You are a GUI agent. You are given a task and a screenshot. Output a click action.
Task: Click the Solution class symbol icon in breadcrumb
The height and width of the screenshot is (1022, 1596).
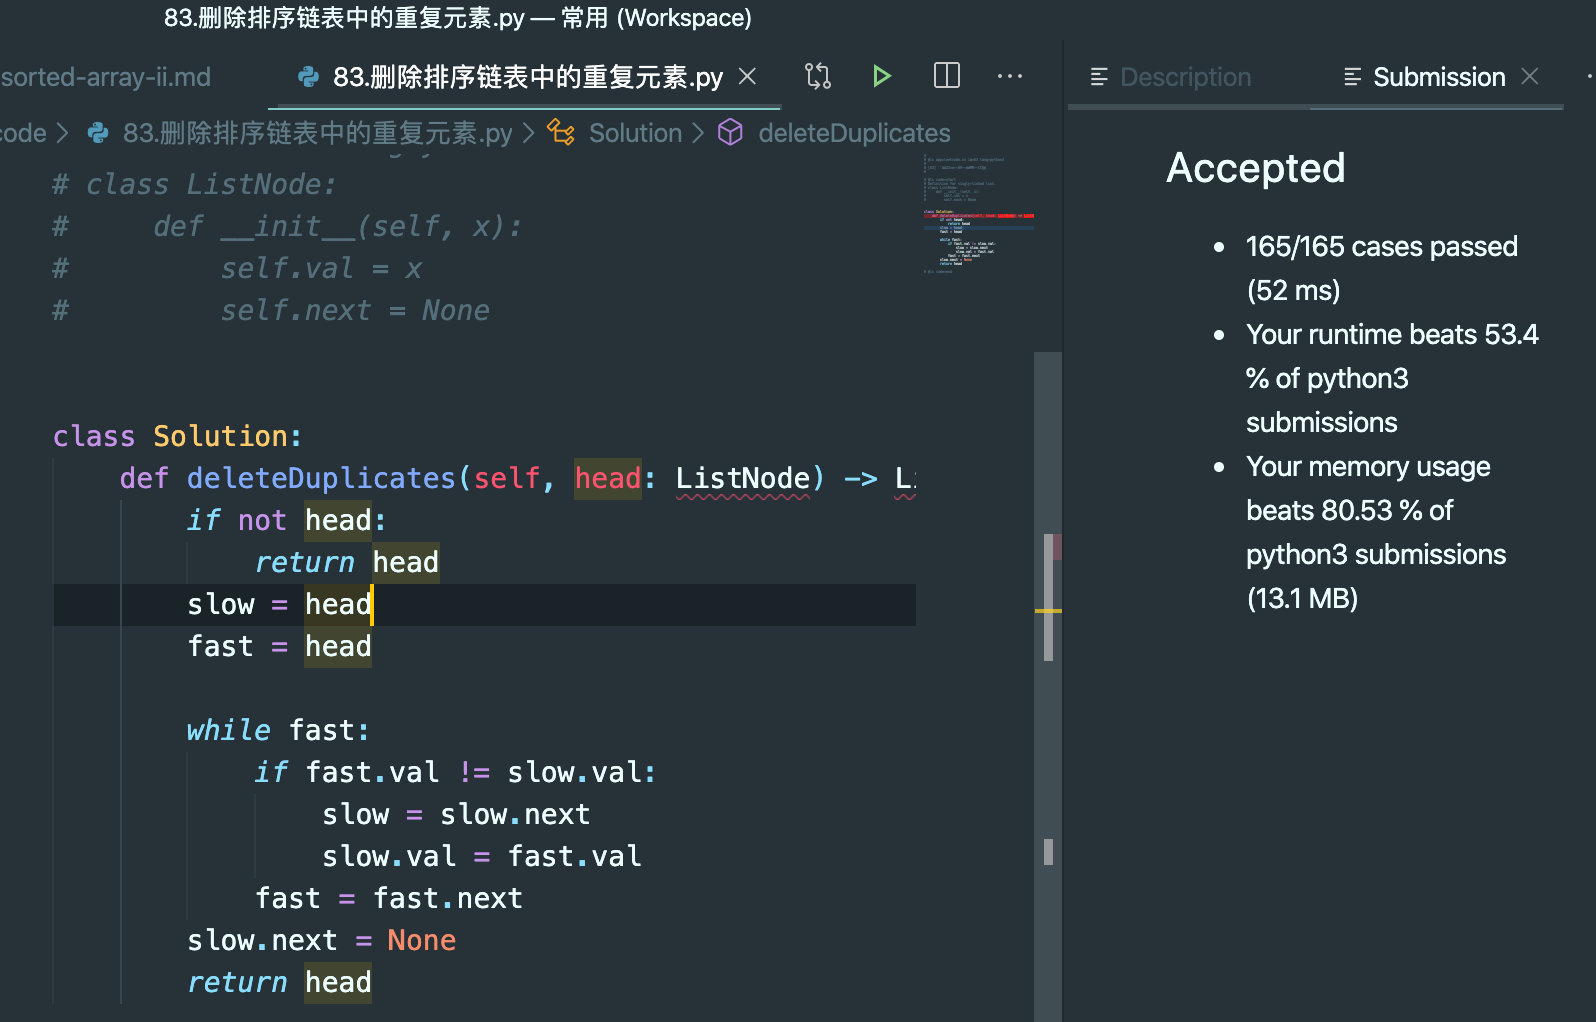[561, 133]
